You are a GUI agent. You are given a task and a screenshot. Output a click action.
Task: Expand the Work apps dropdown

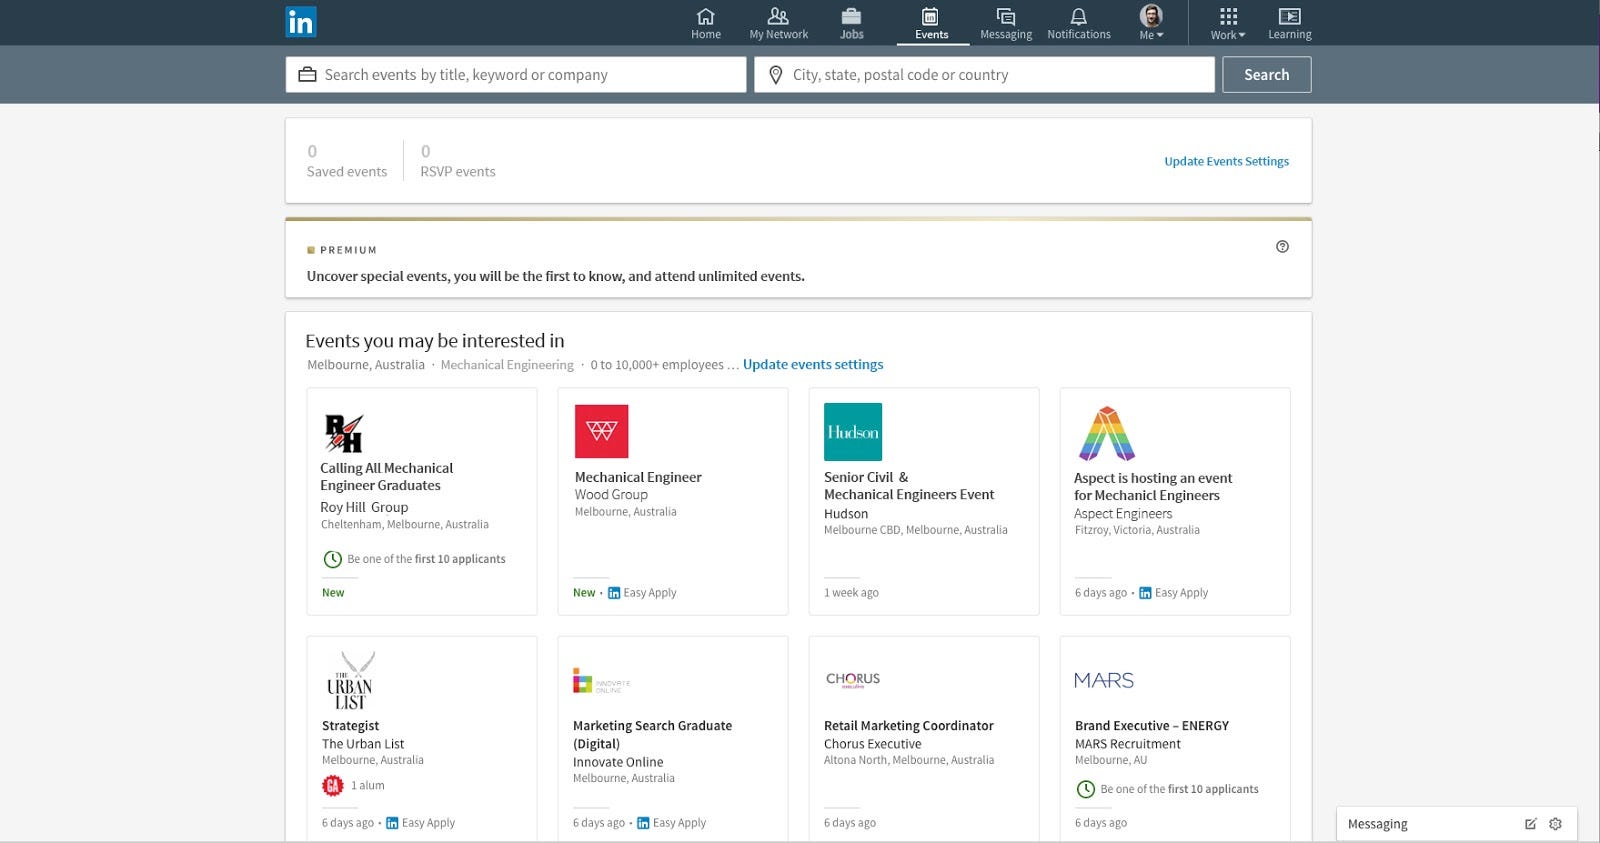click(x=1228, y=23)
